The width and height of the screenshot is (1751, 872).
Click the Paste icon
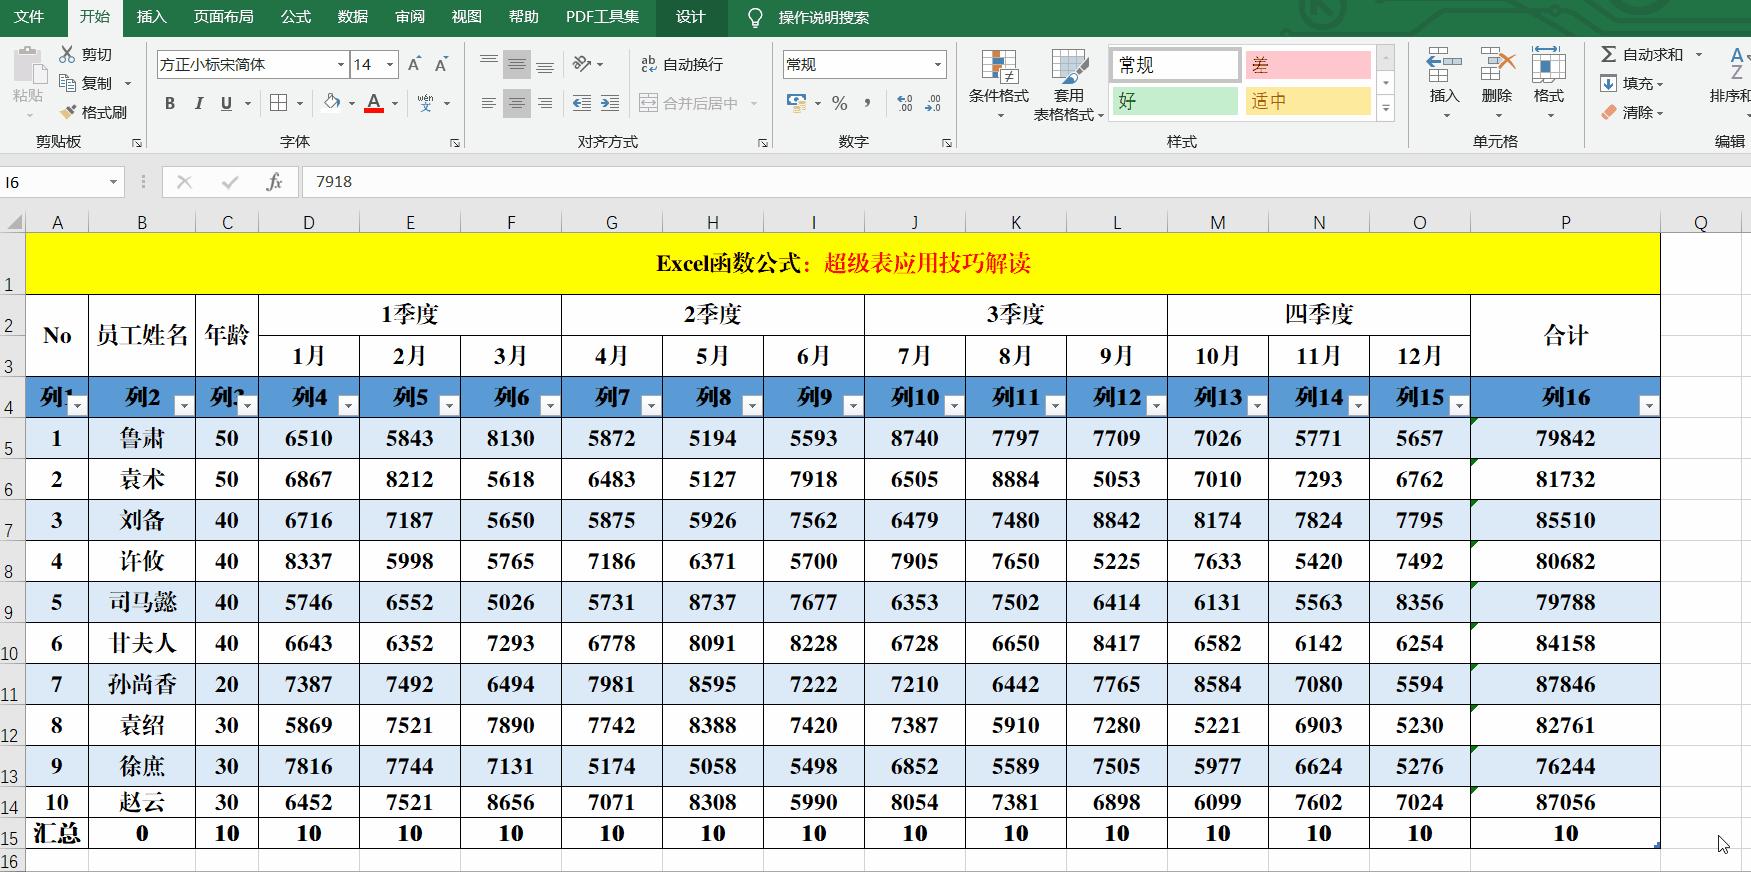click(x=28, y=67)
